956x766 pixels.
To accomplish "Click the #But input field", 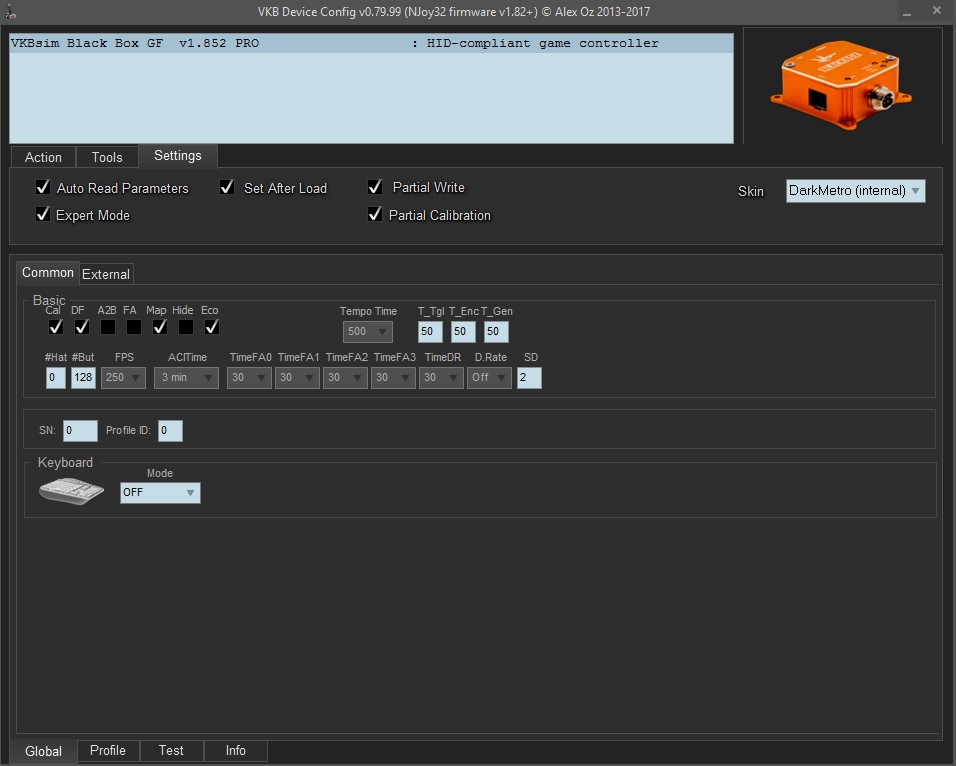I will click(83, 378).
